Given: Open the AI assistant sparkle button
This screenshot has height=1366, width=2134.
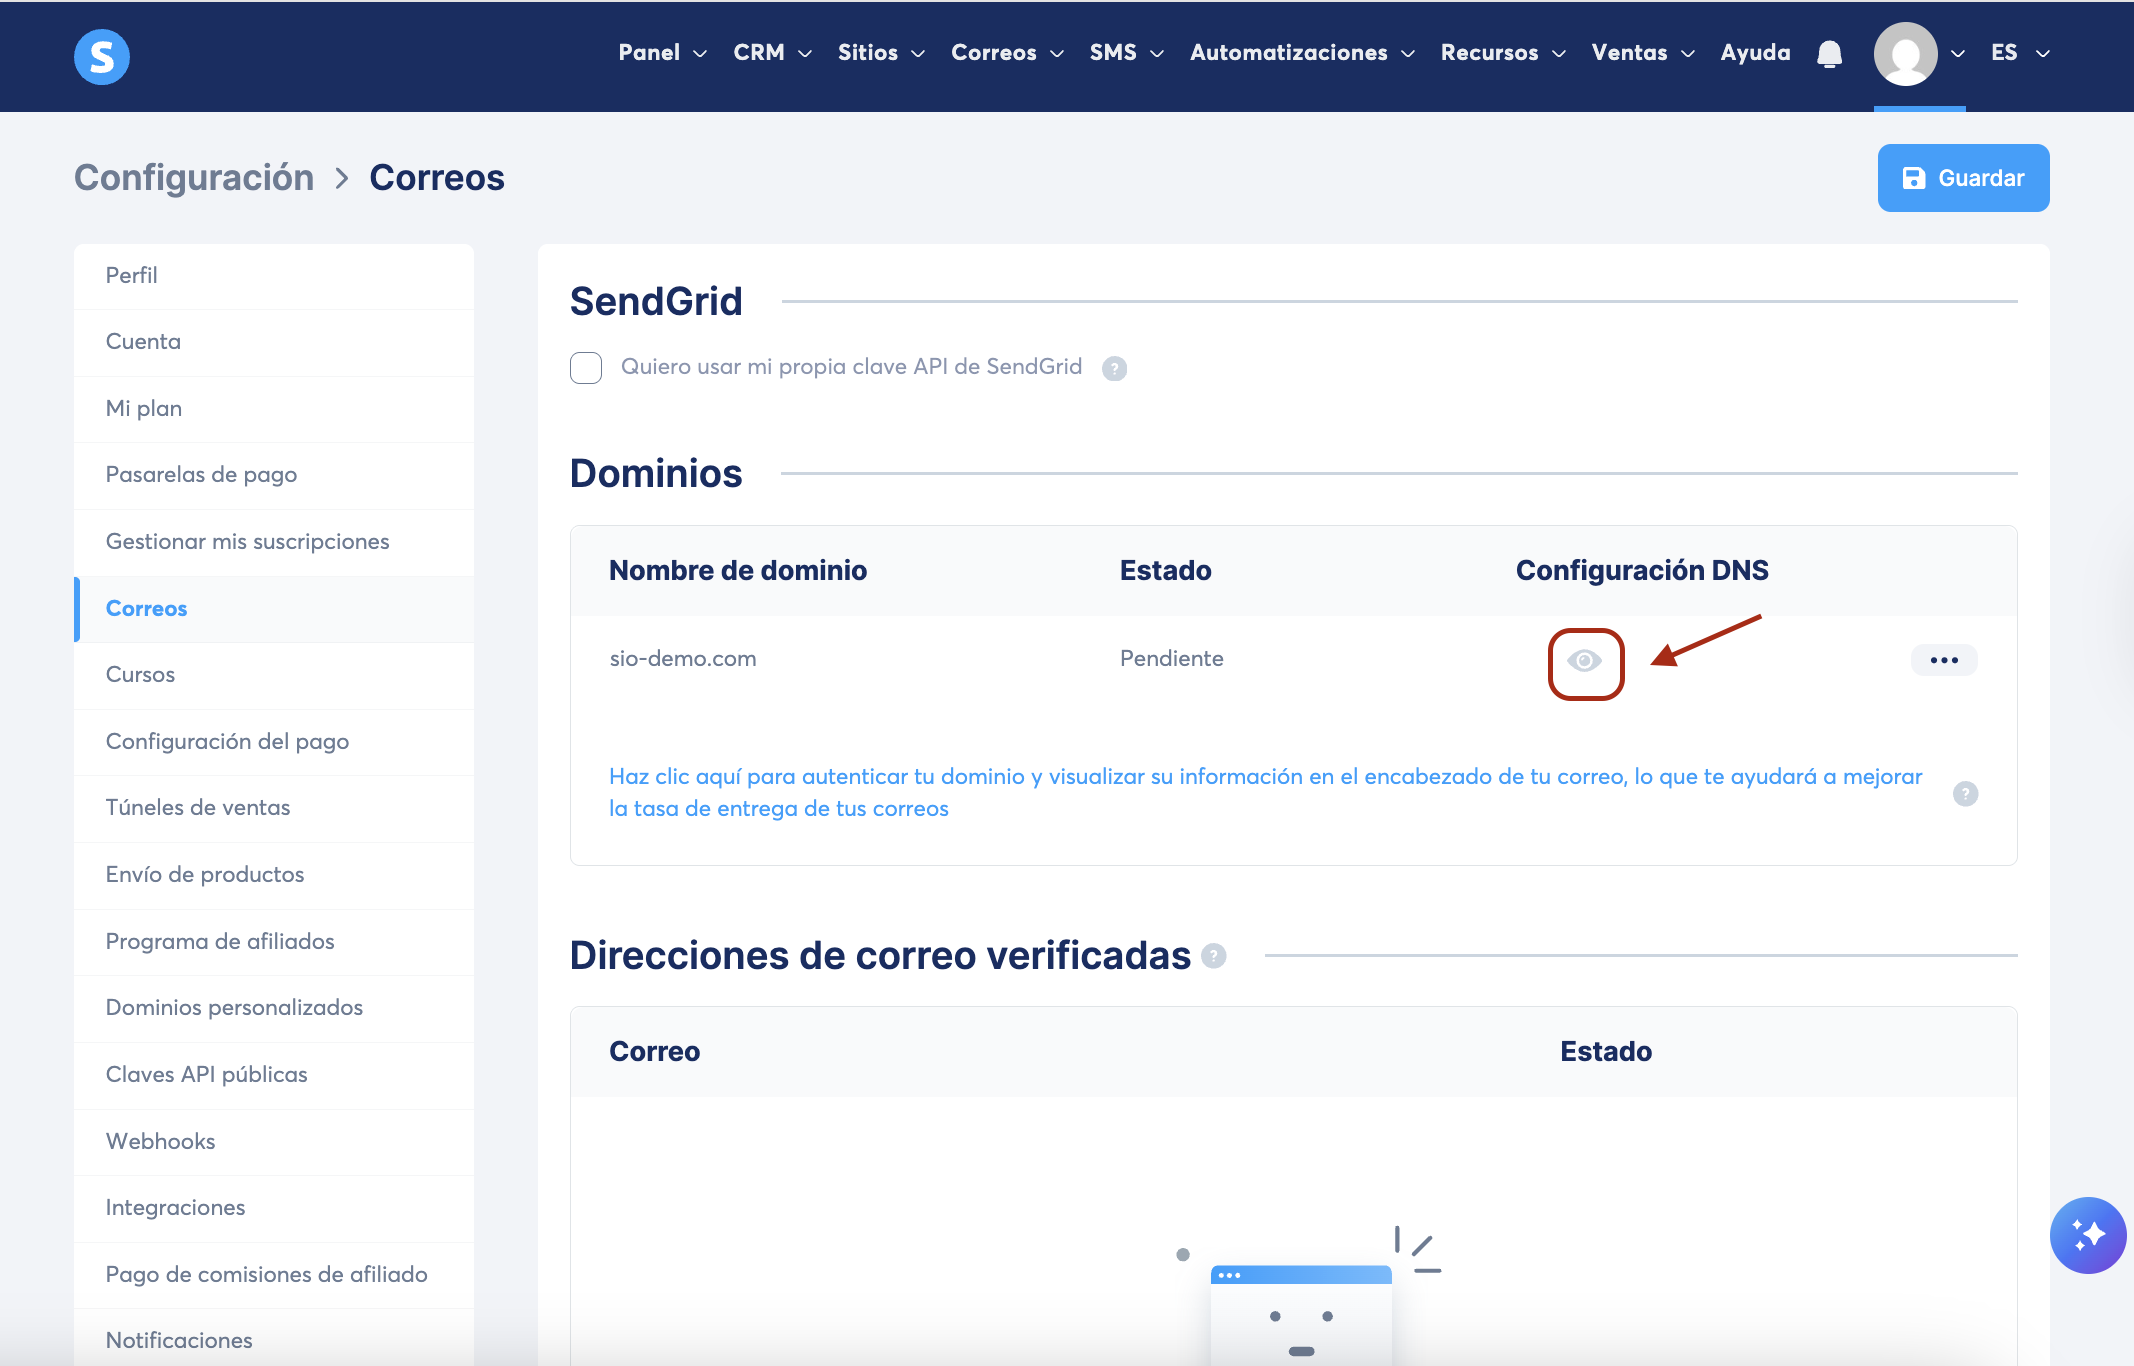Looking at the screenshot, I should click(2087, 1234).
